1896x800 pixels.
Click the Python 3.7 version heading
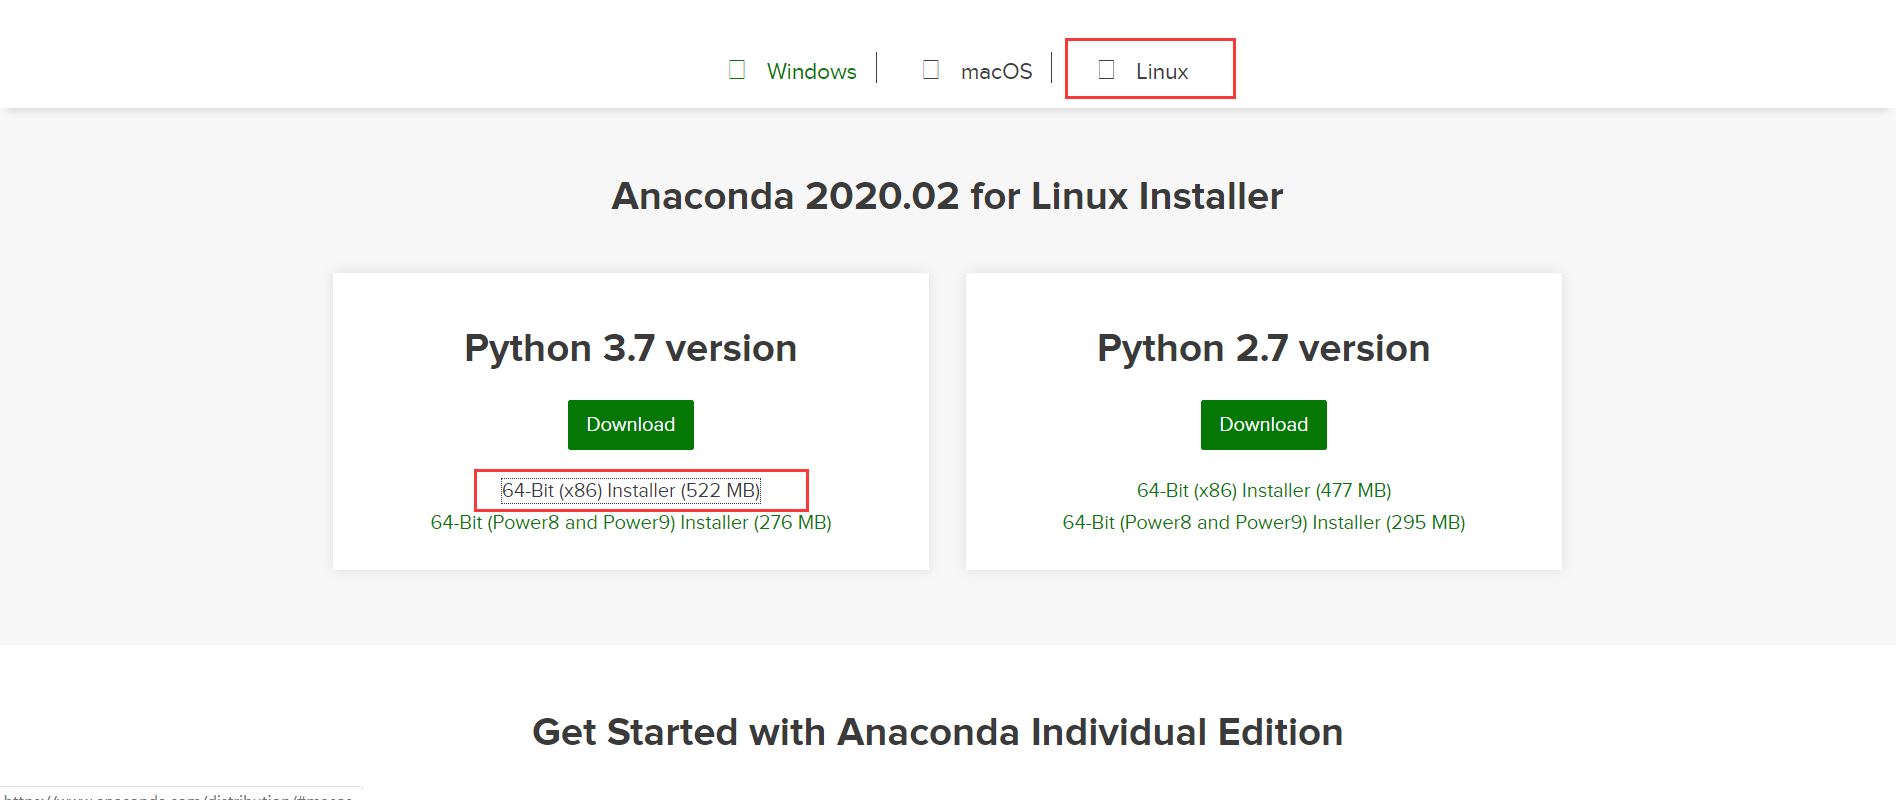631,348
